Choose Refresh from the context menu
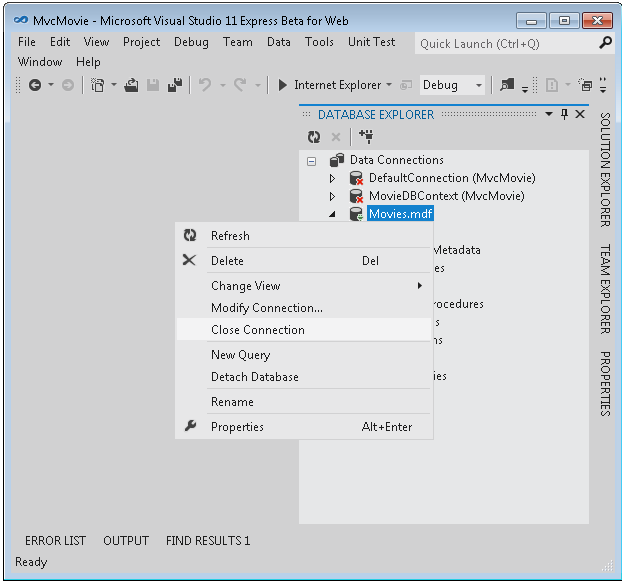This screenshot has width=622, height=583. tap(304, 236)
